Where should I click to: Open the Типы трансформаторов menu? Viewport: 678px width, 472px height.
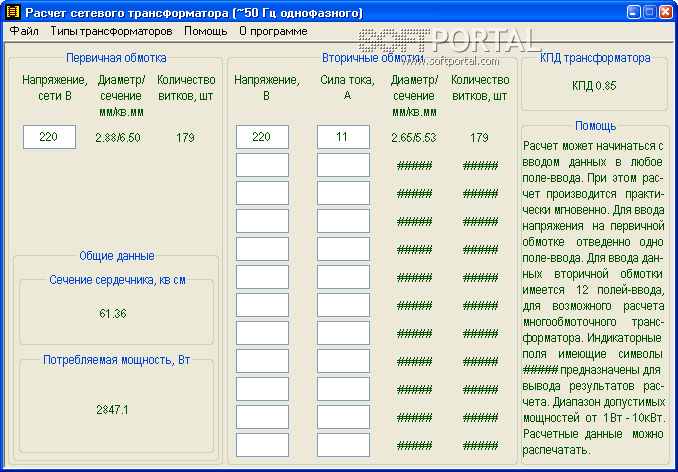coord(112,32)
